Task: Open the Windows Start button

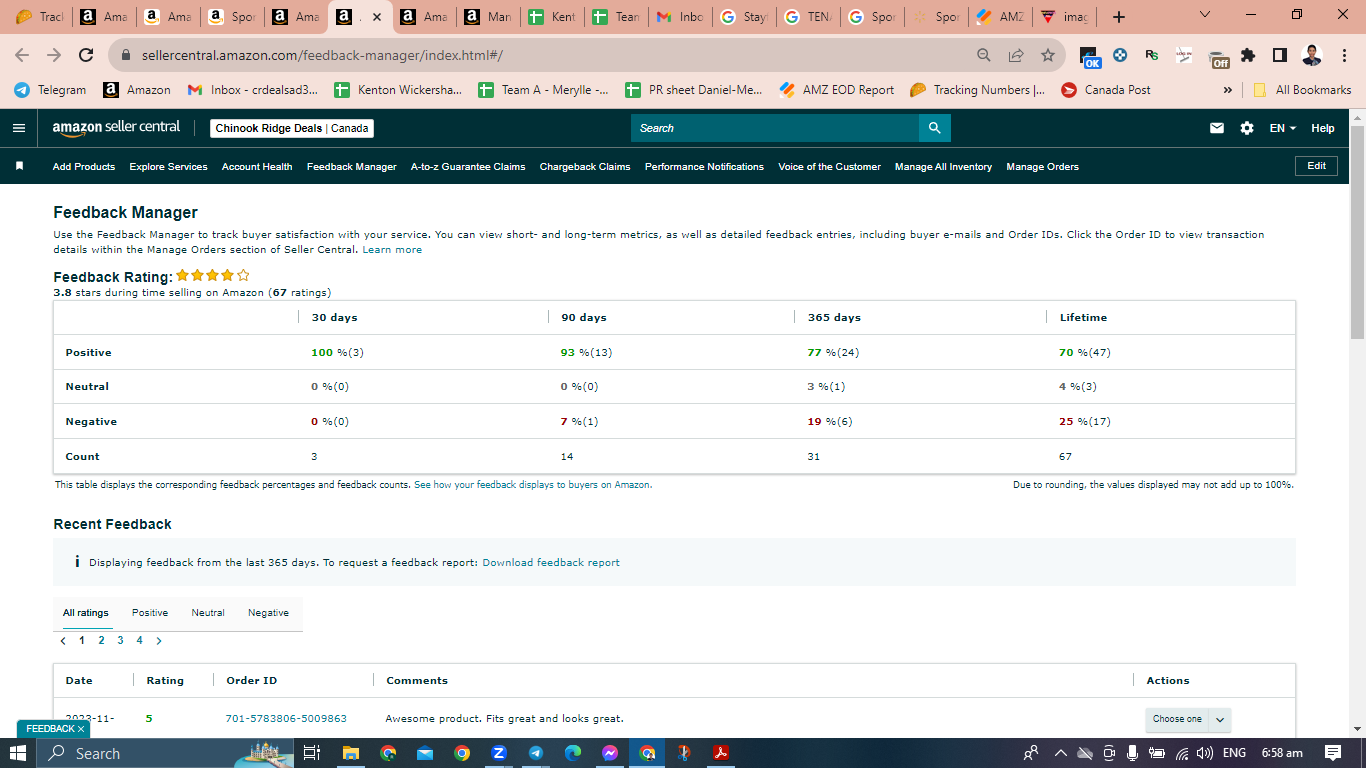Action: tap(19, 753)
